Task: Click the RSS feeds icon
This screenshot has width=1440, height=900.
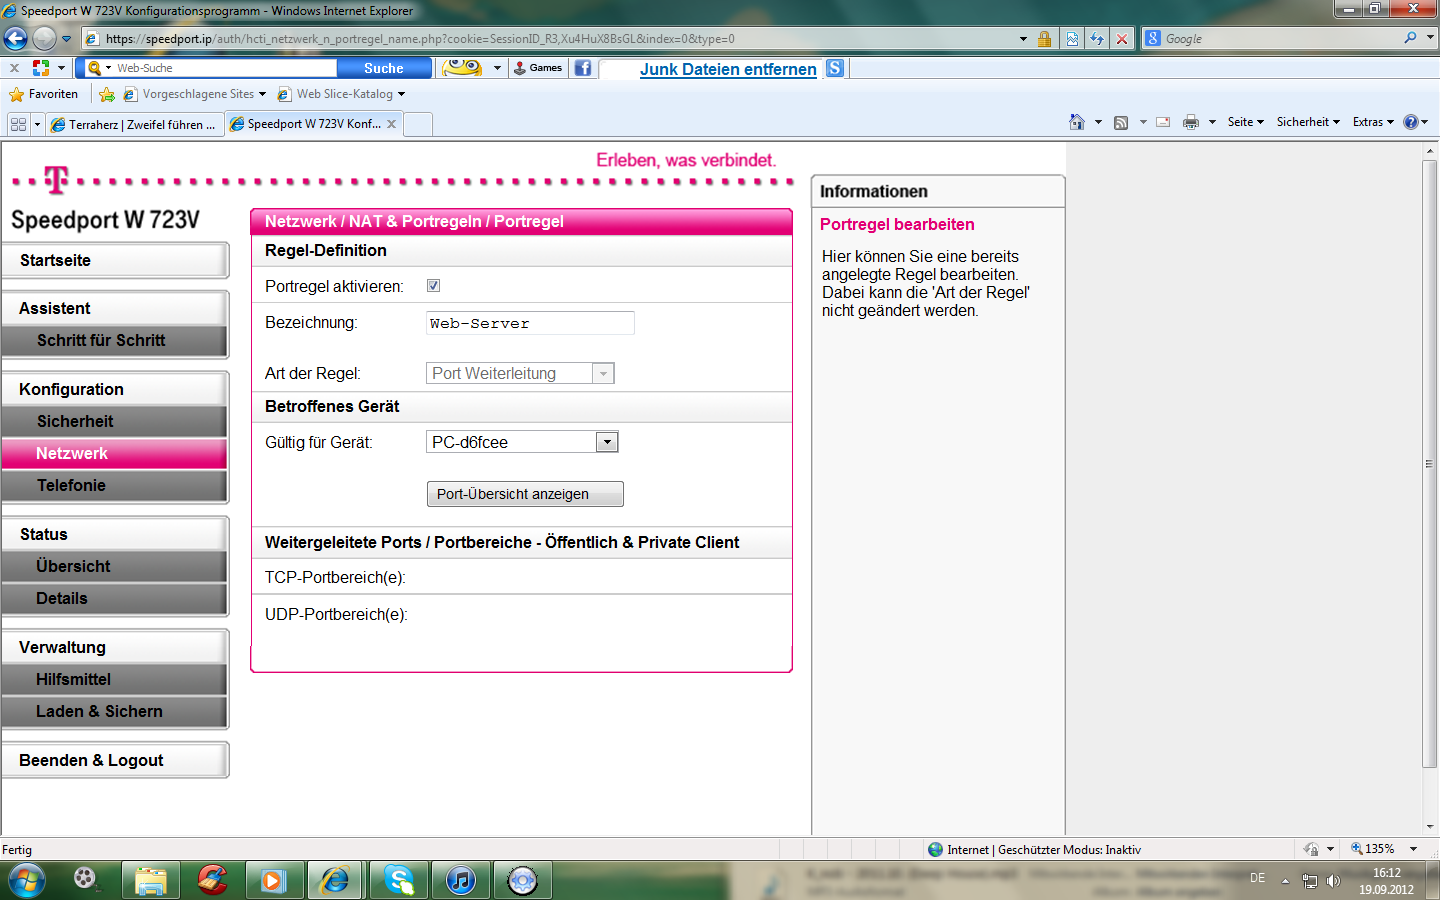Action: (x=1121, y=122)
